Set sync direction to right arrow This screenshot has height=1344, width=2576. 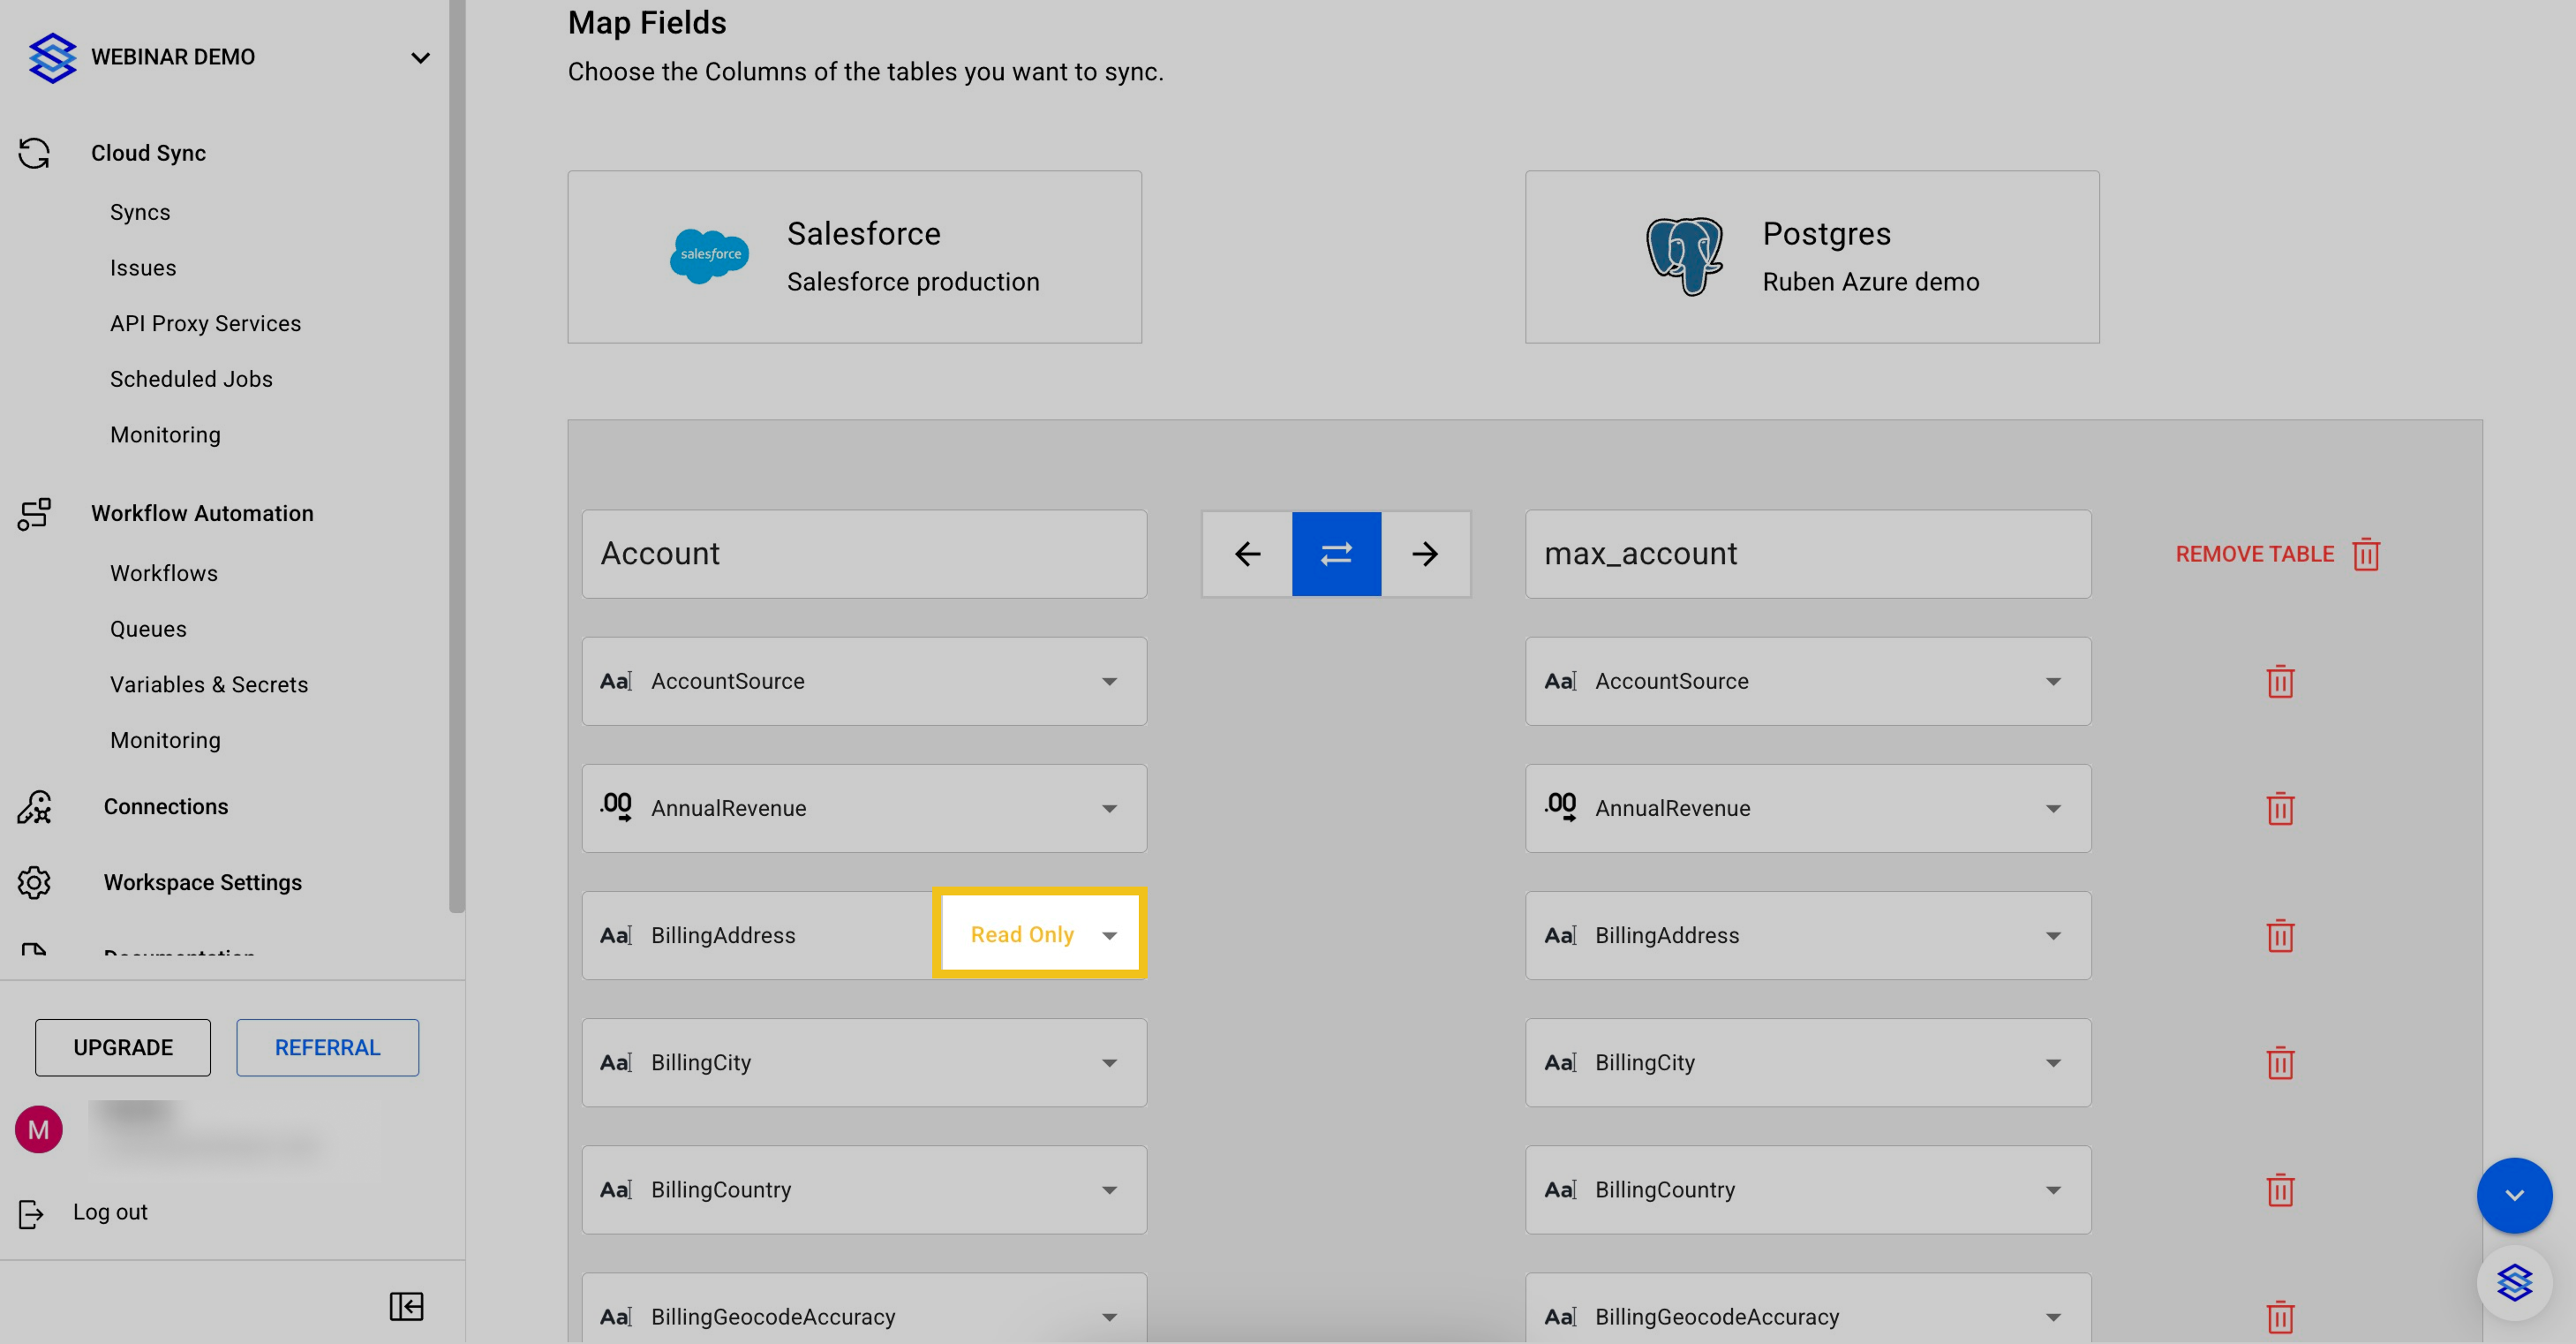click(x=1425, y=554)
